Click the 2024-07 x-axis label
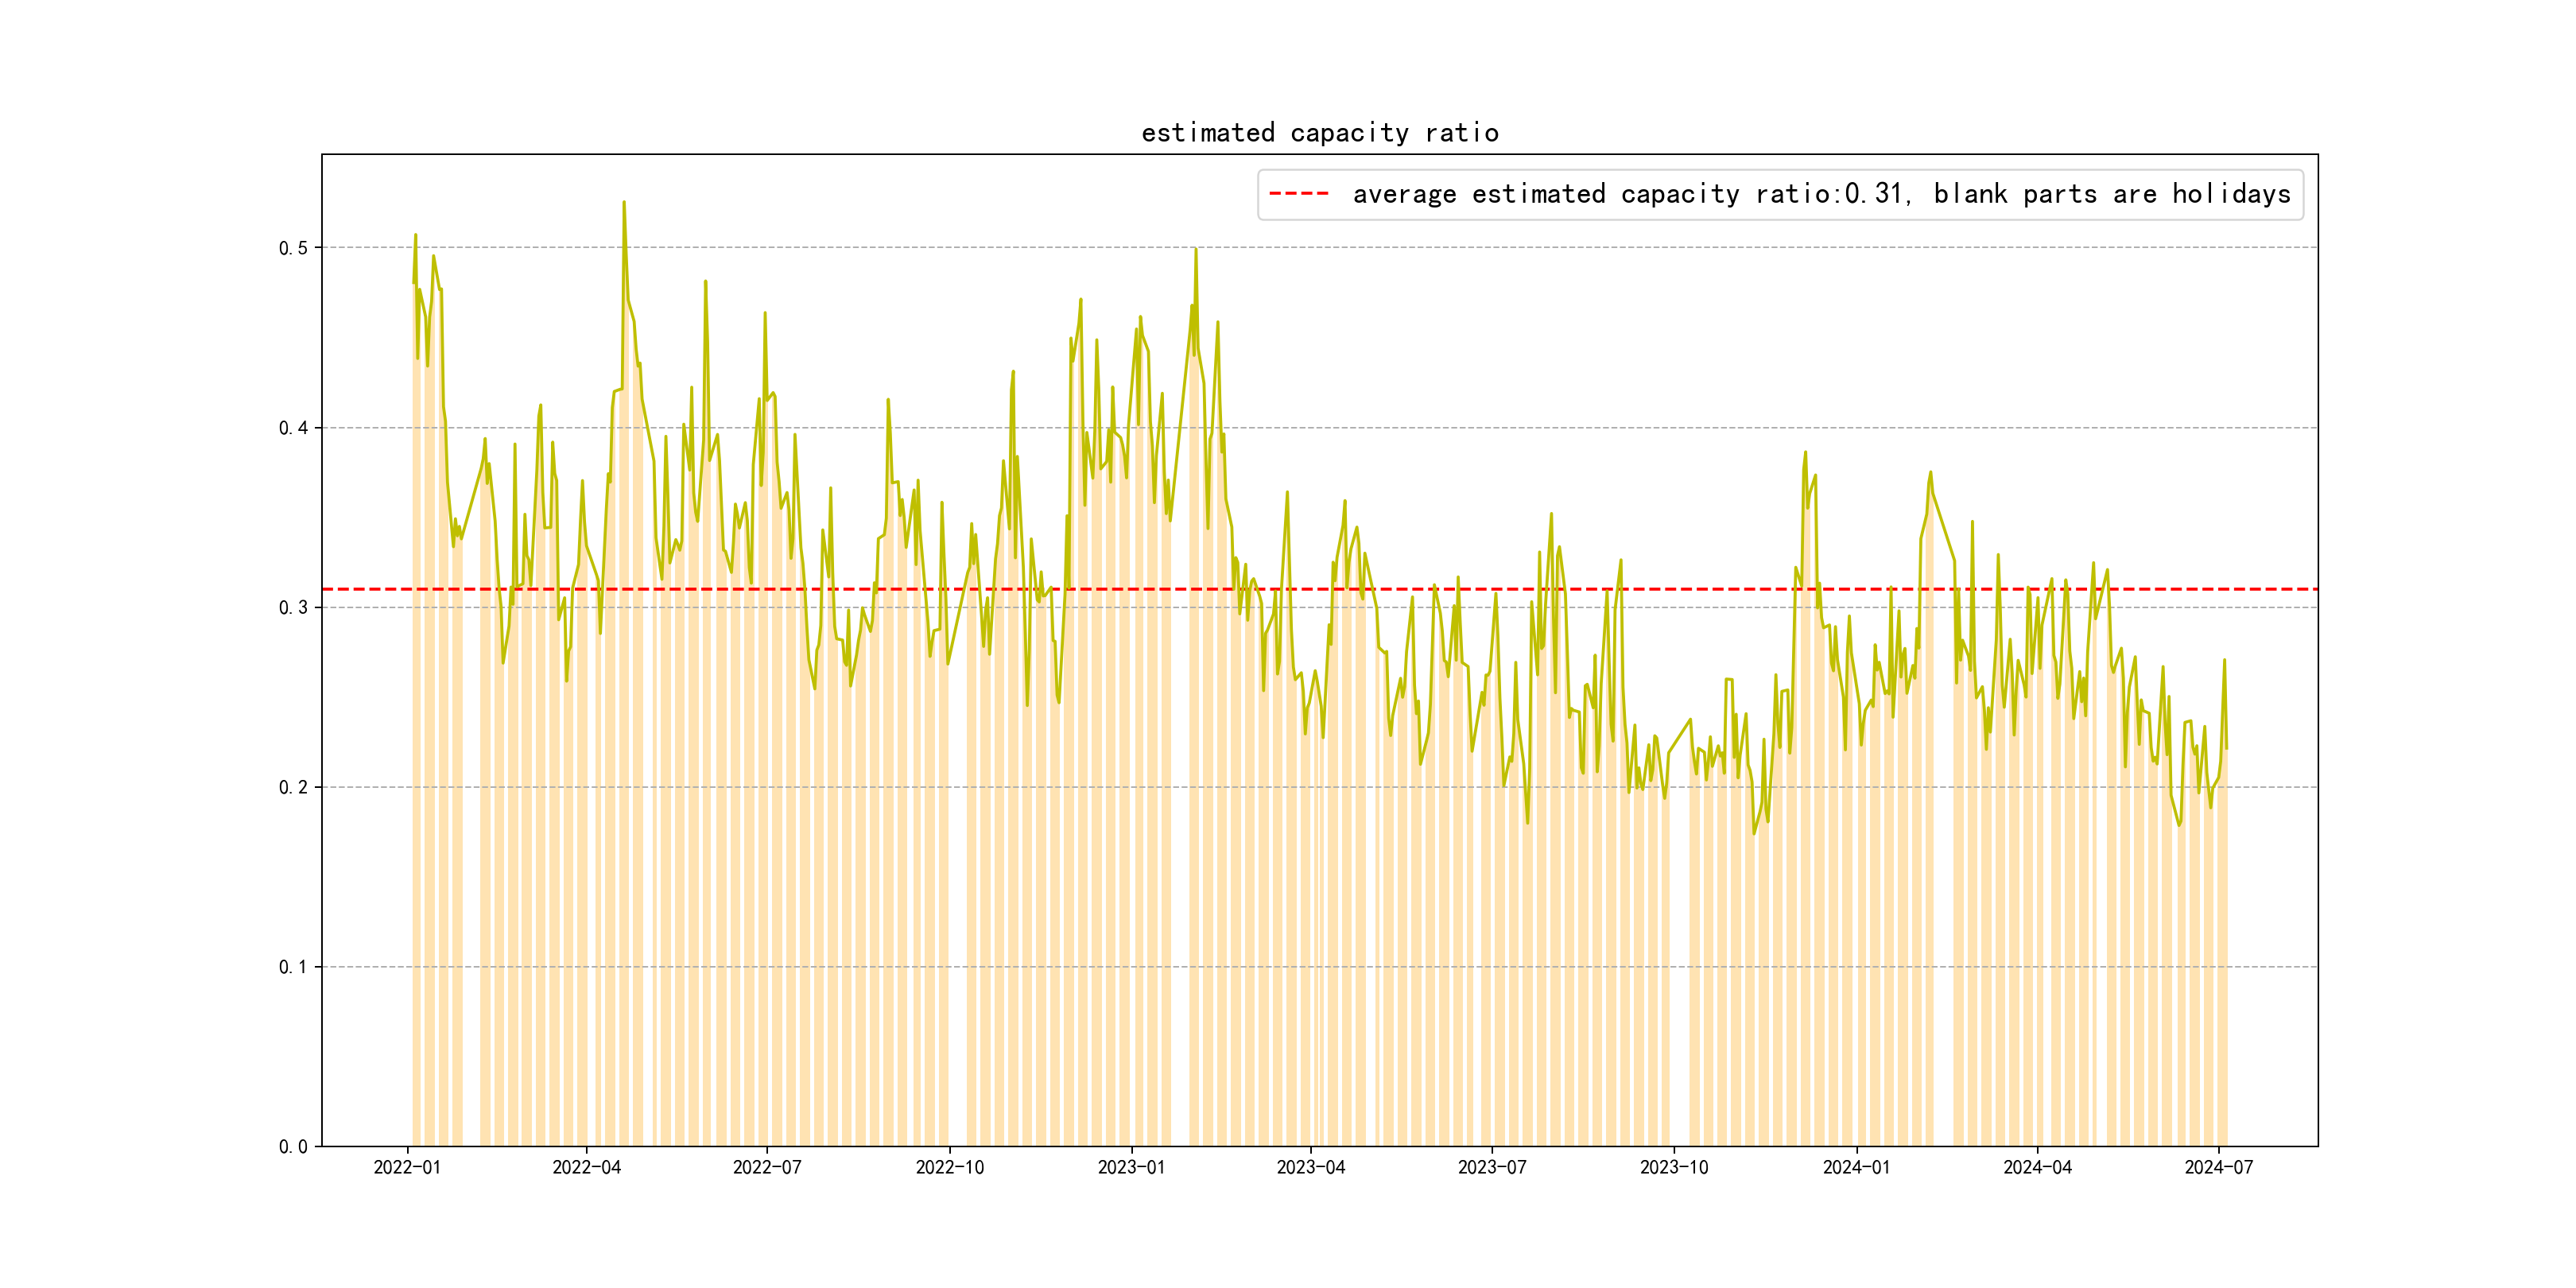 2219,1167
